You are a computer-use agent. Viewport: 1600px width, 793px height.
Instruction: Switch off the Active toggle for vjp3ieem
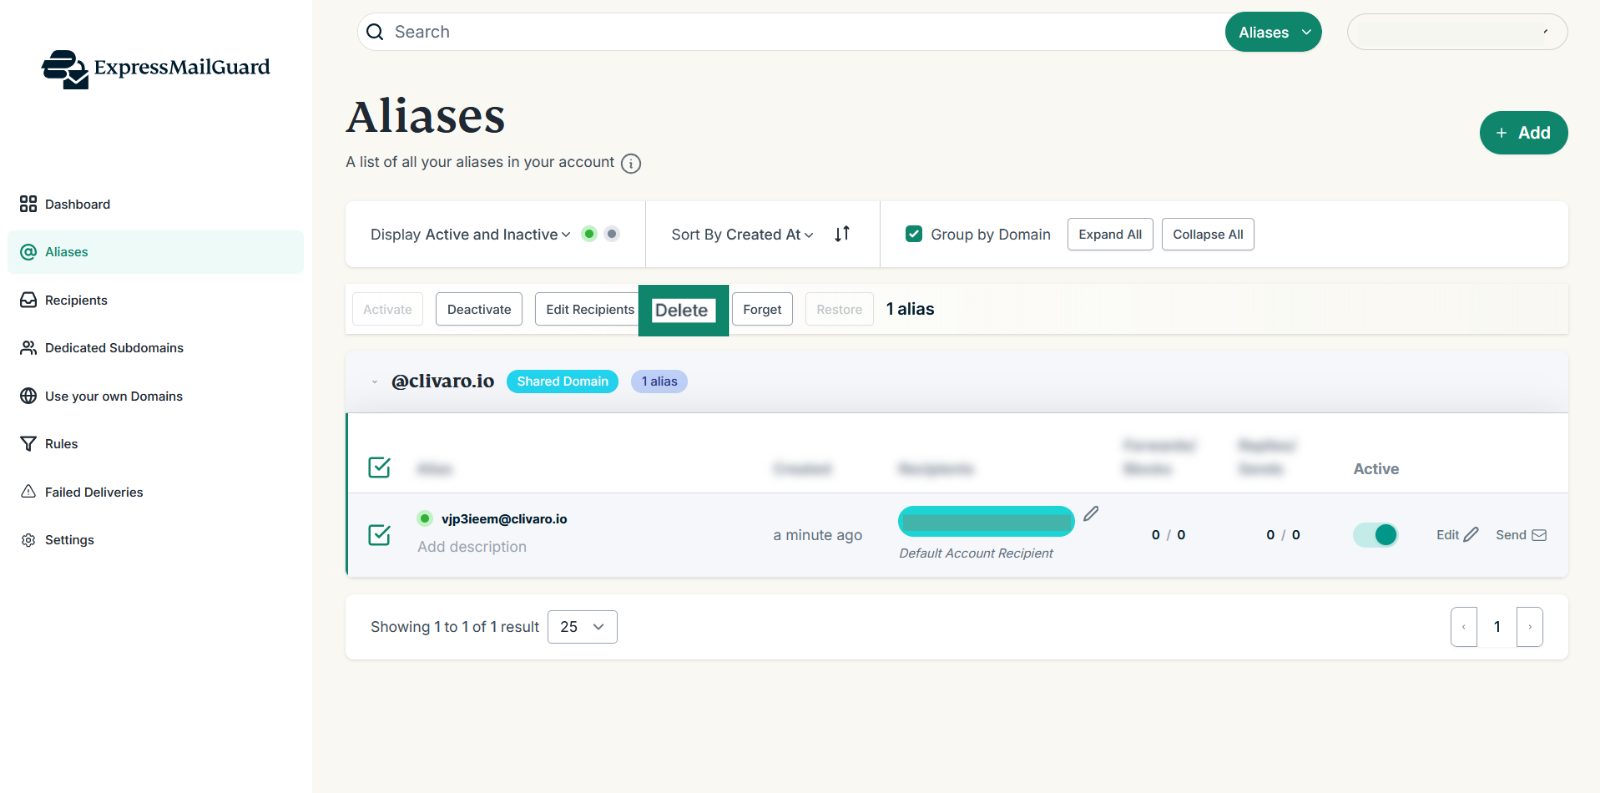[x=1376, y=535]
